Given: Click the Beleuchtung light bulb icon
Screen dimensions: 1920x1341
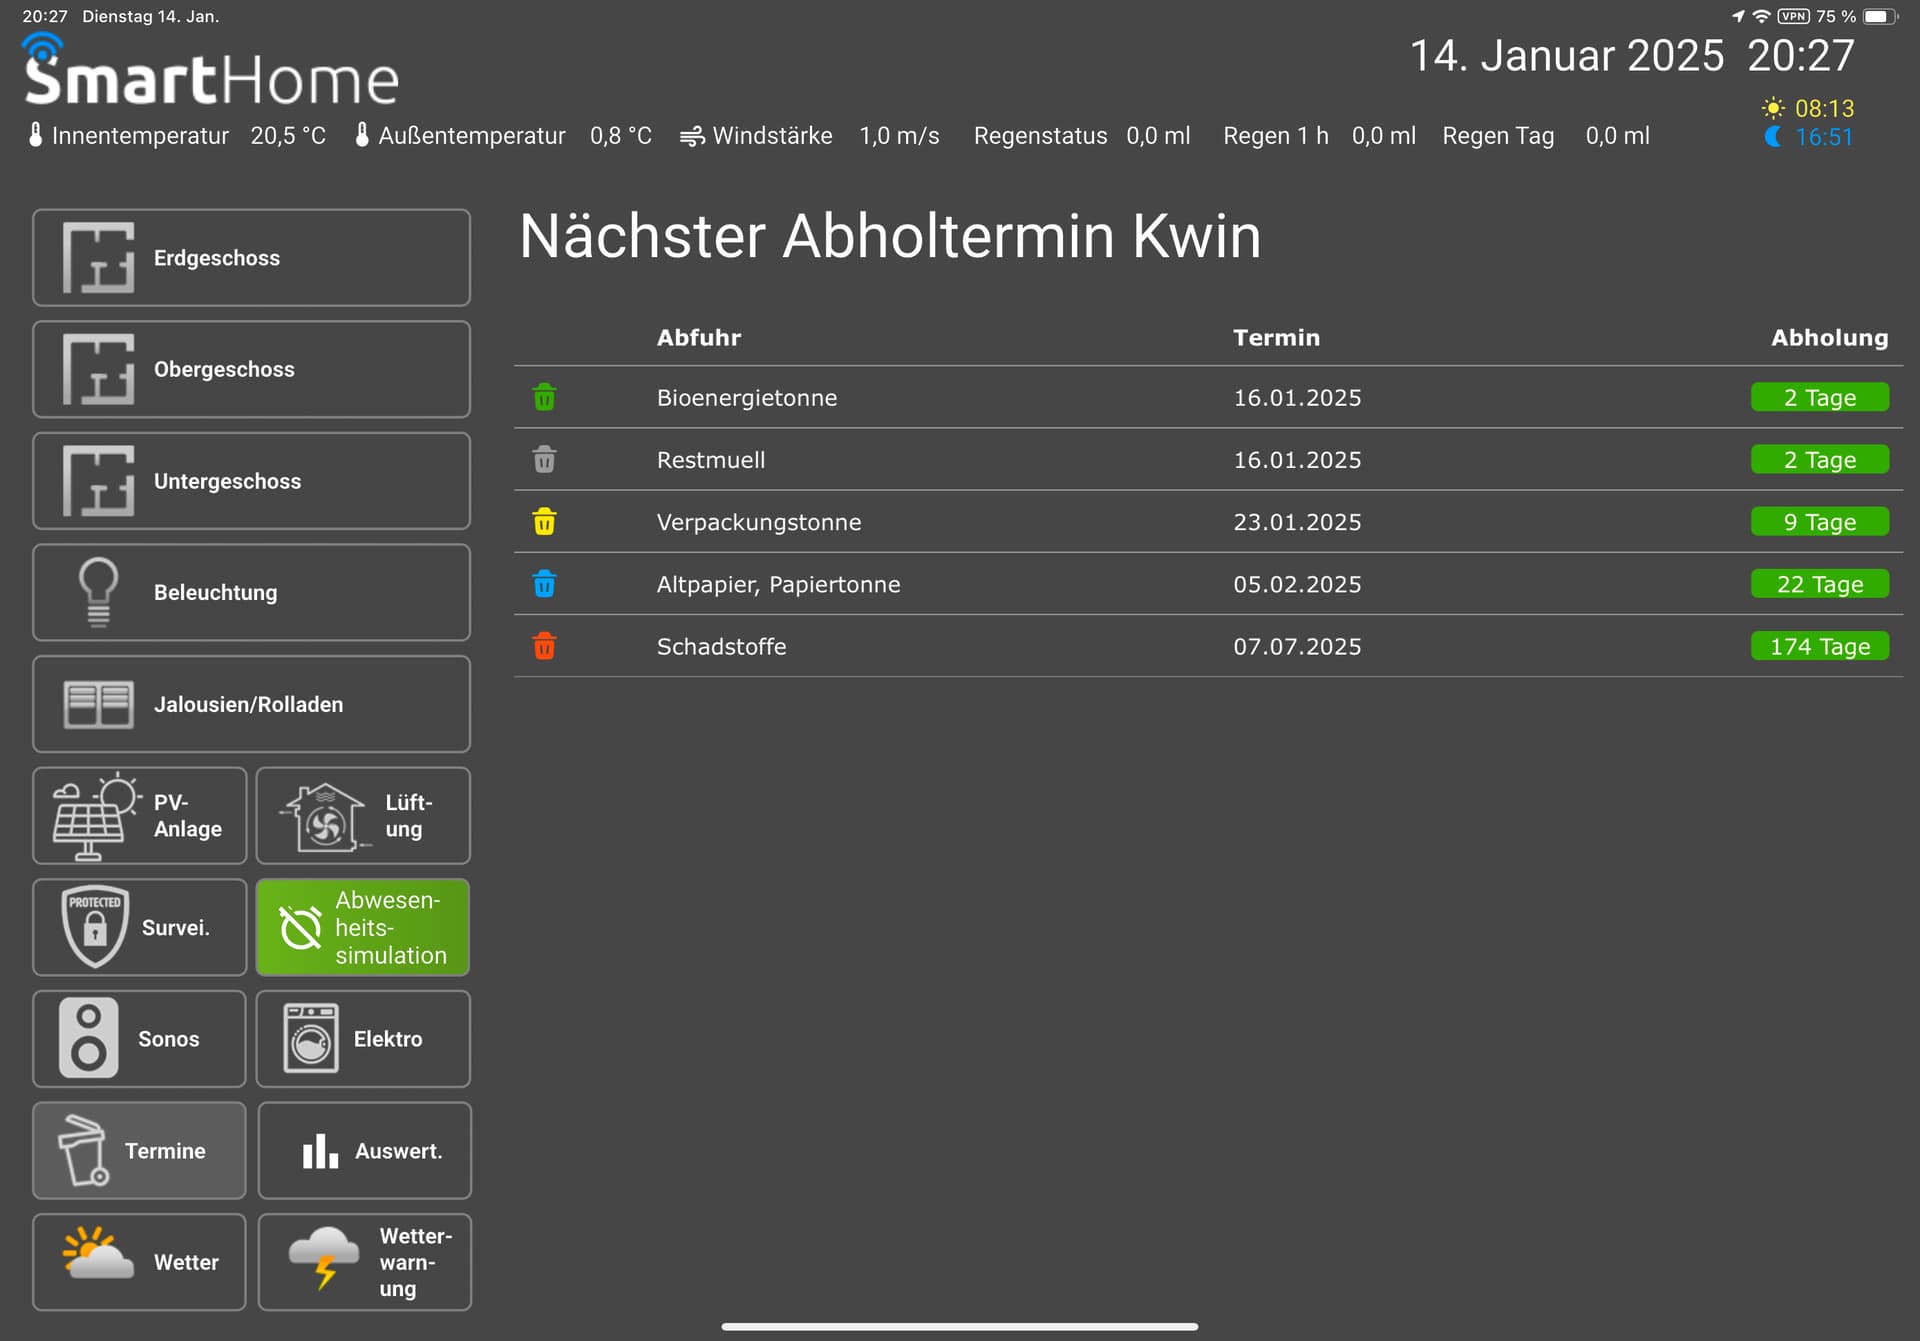Looking at the screenshot, I should [x=98, y=592].
